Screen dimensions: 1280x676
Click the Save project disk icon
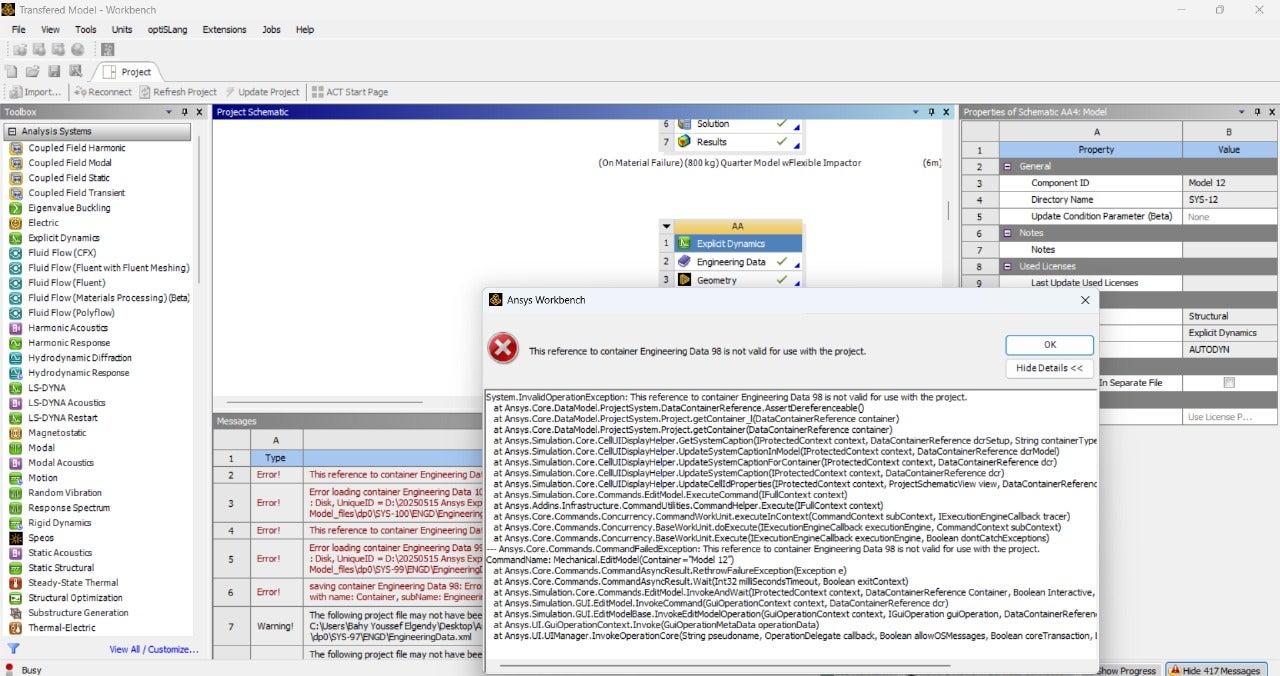point(54,71)
